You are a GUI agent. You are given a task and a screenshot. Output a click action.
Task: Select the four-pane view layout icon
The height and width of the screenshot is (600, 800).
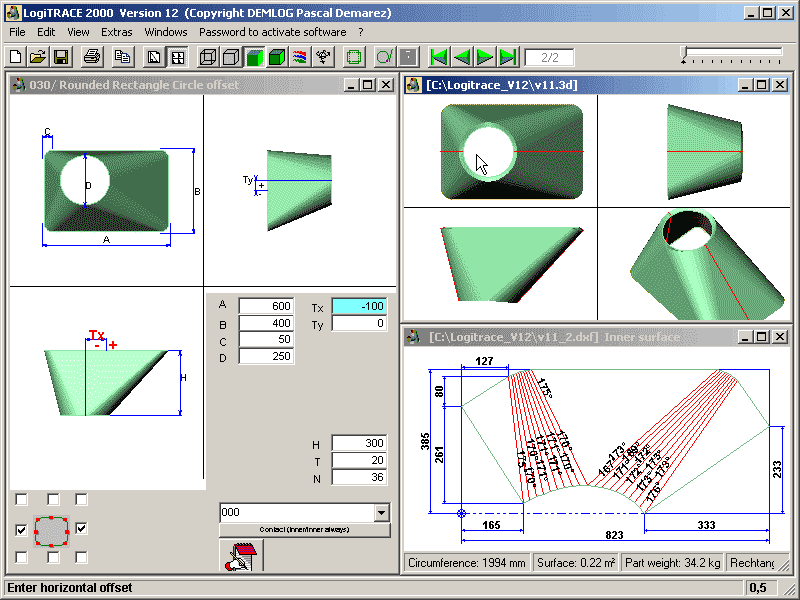[x=178, y=57]
